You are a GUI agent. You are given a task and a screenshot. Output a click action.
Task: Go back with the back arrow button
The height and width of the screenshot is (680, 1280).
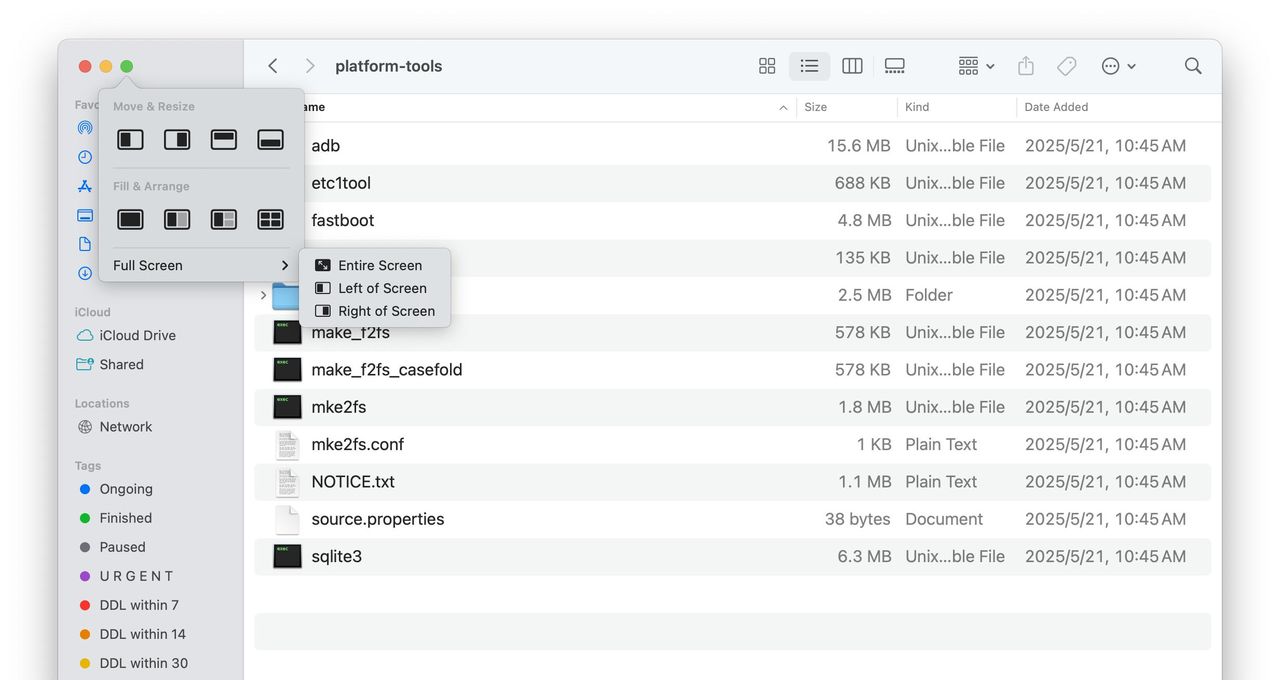pos(272,66)
